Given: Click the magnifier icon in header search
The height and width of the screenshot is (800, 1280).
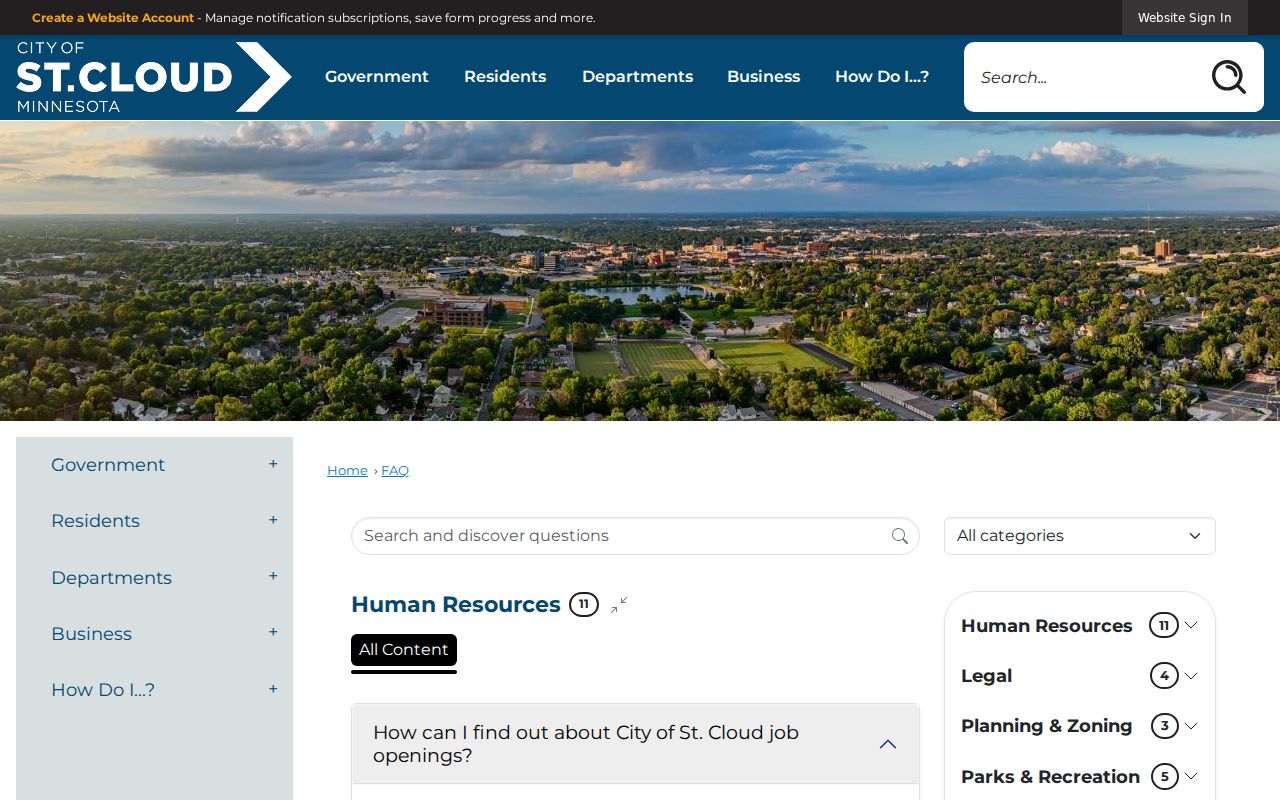Looking at the screenshot, I should pos(1228,77).
